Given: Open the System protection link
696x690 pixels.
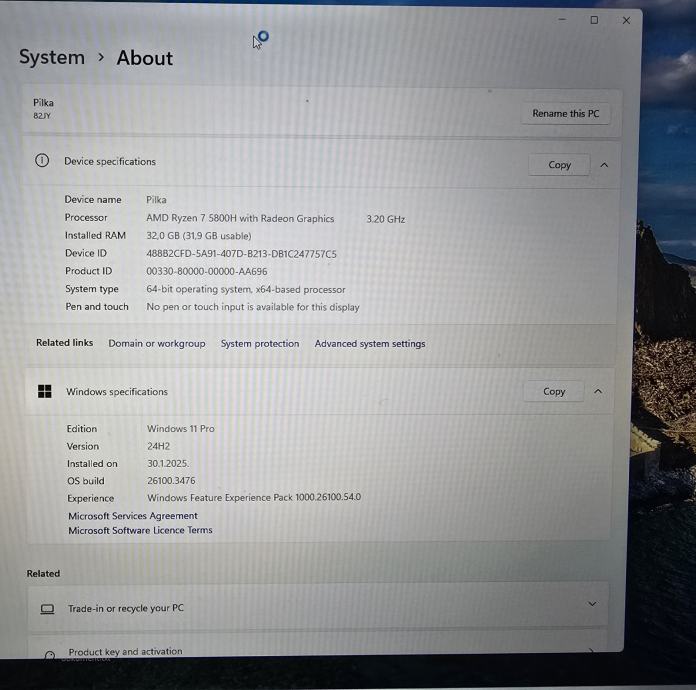Looking at the screenshot, I should (260, 344).
